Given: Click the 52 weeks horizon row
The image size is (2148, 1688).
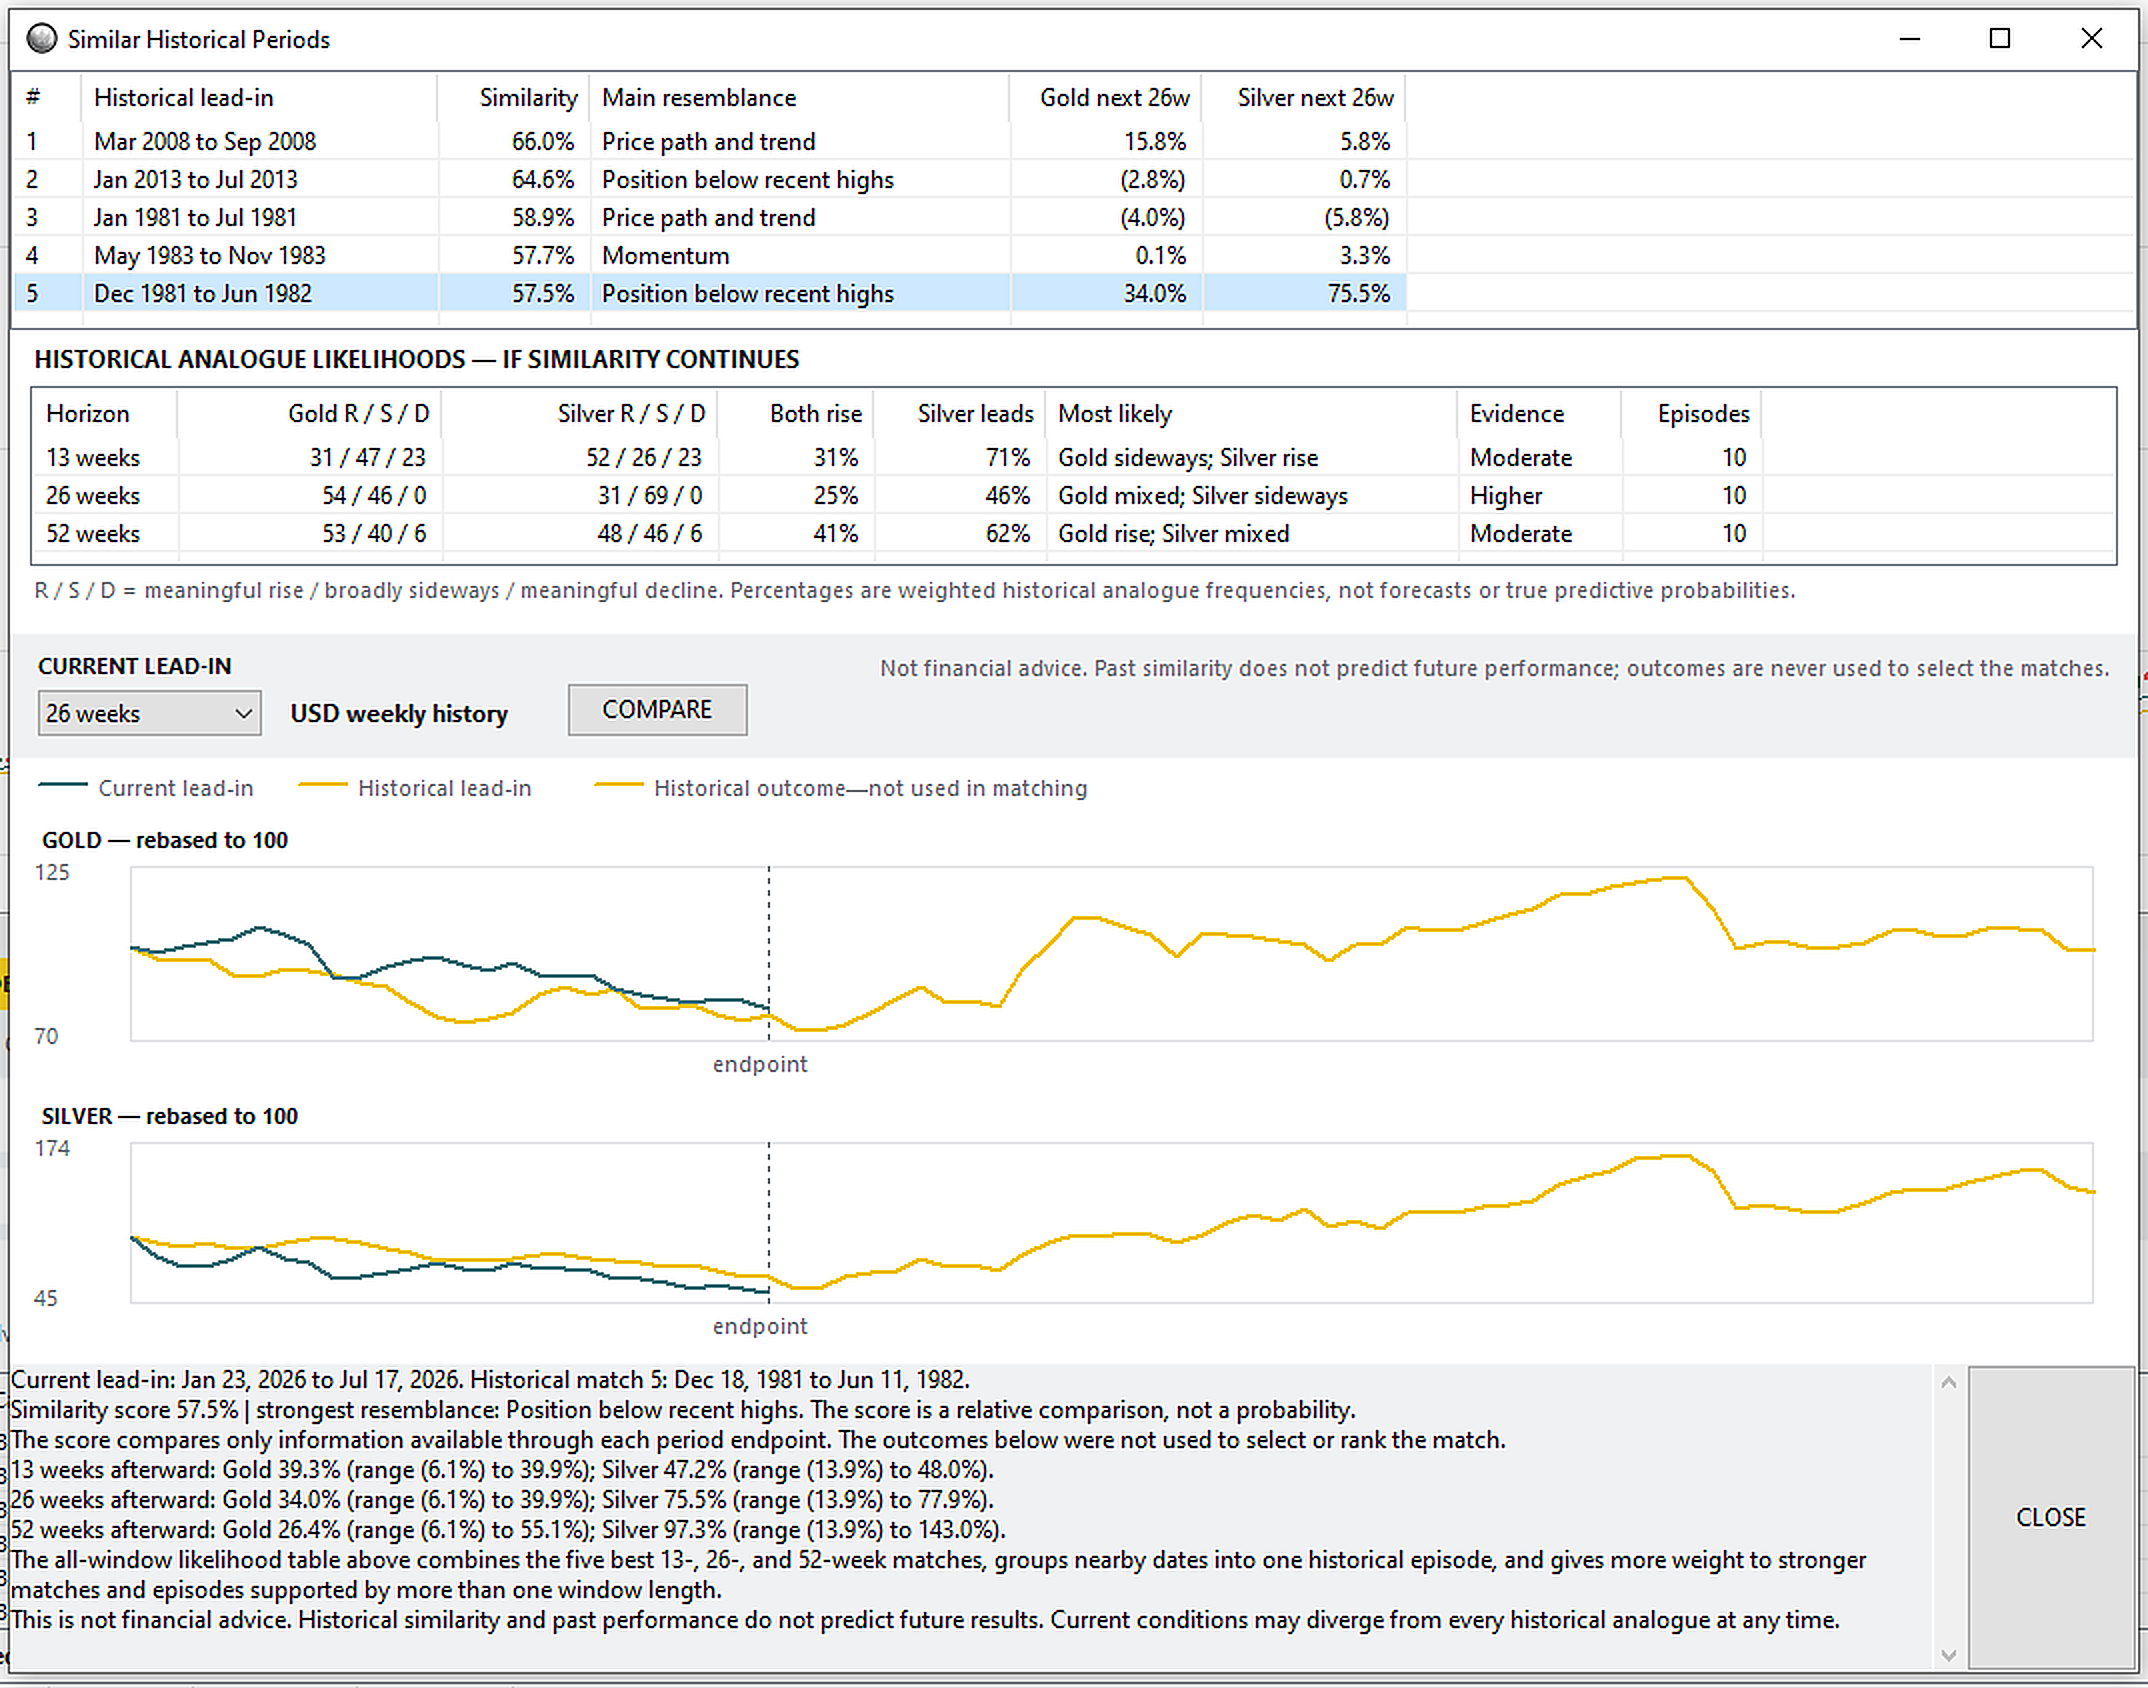Looking at the screenshot, I should (897, 533).
